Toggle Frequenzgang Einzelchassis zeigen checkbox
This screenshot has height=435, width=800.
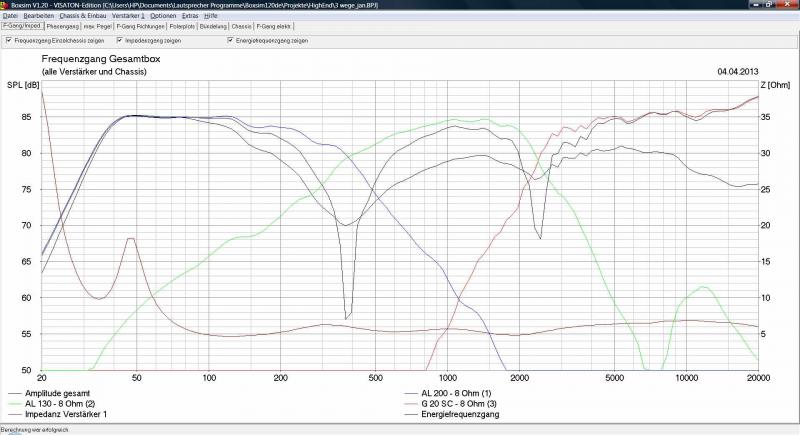pyautogui.click(x=9, y=42)
